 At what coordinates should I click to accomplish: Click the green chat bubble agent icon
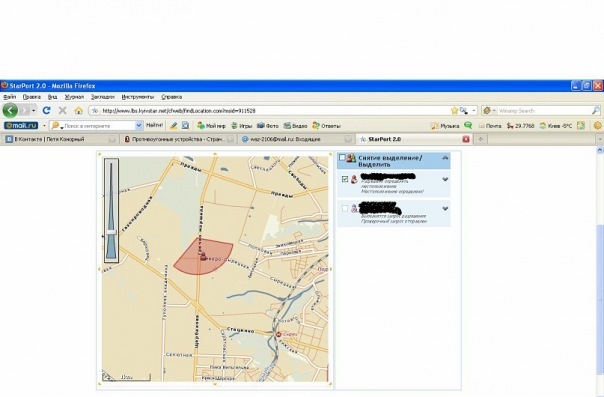click(468, 126)
